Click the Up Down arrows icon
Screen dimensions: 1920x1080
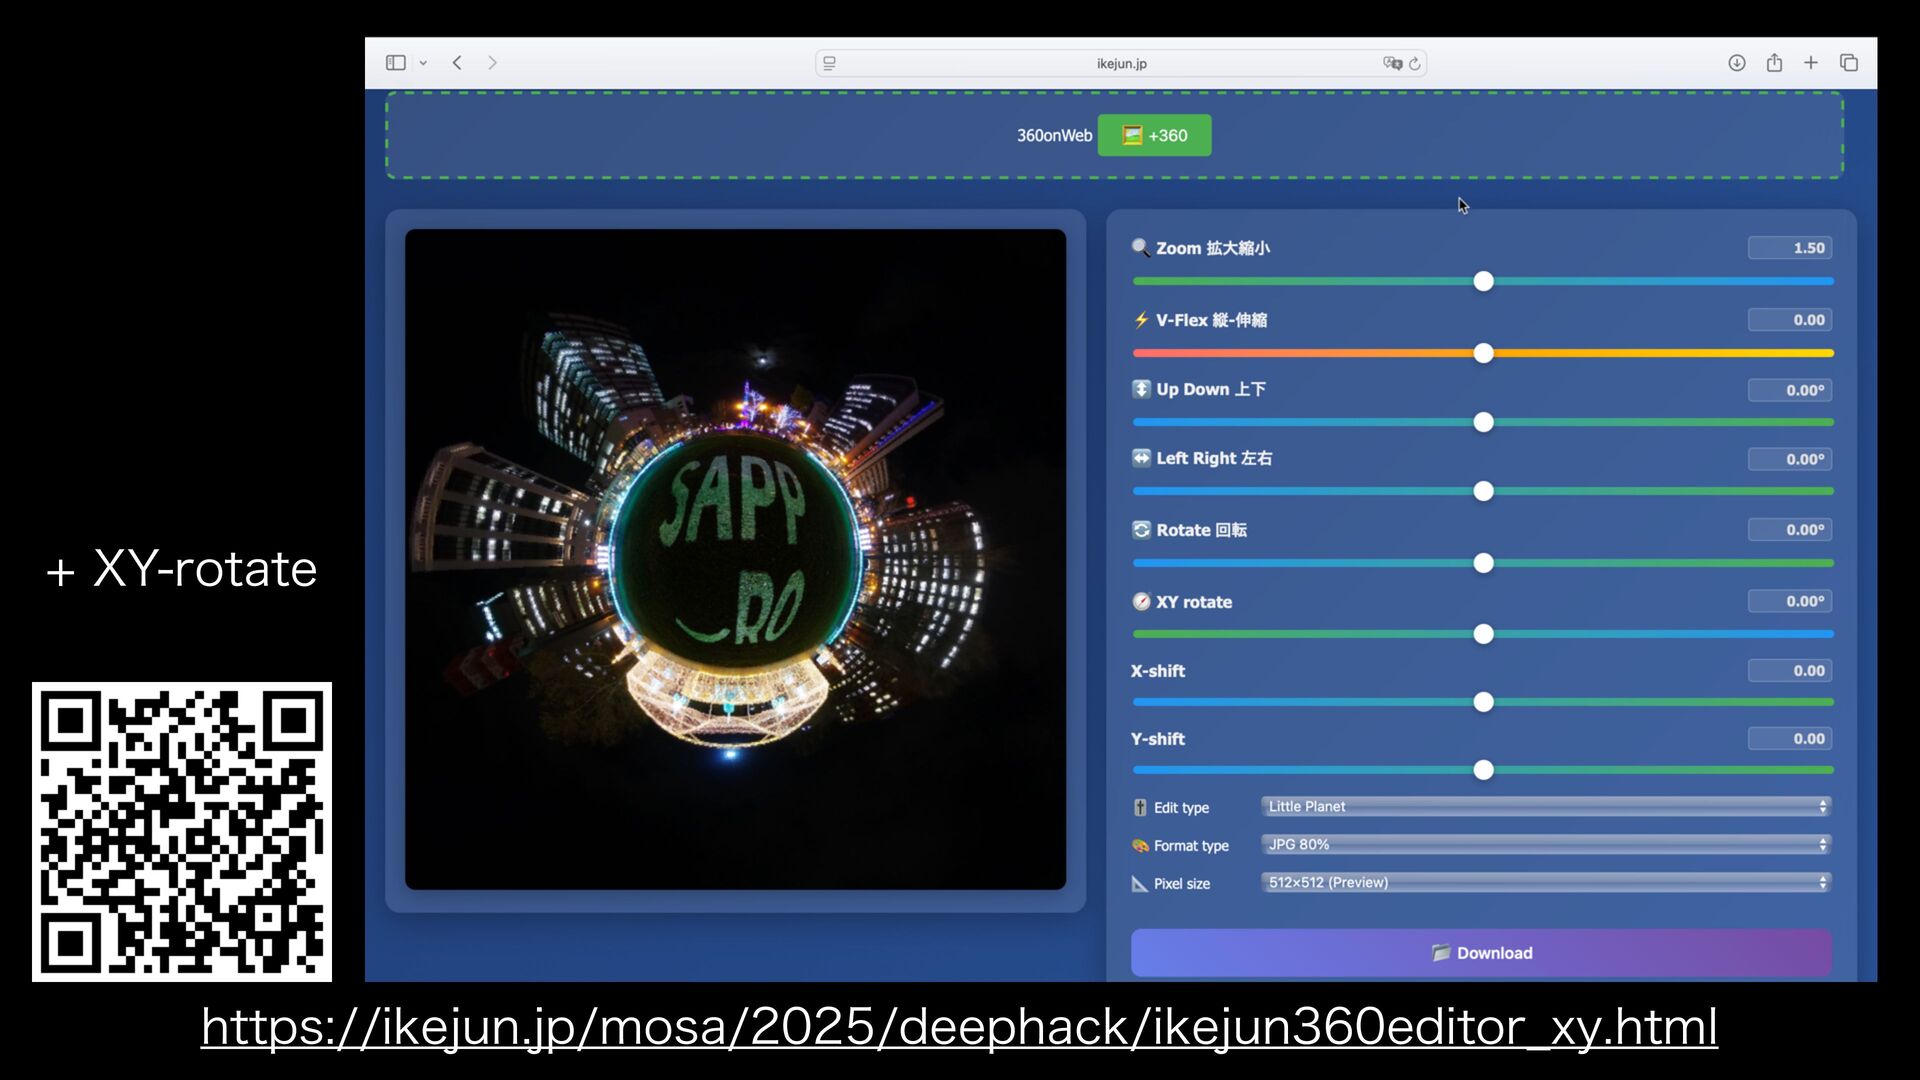pyautogui.click(x=1141, y=389)
